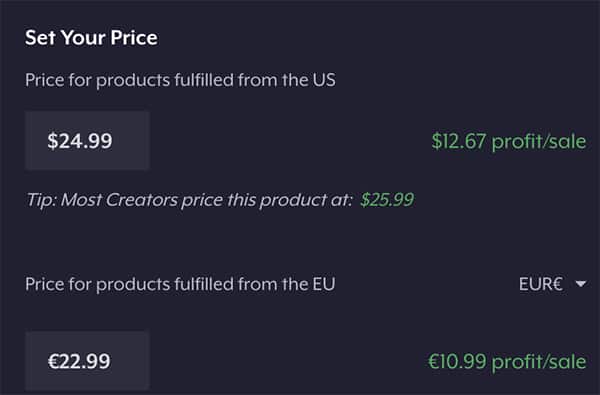
Task: Click the $12.67 profit/sale text
Action: pyautogui.click(x=509, y=142)
